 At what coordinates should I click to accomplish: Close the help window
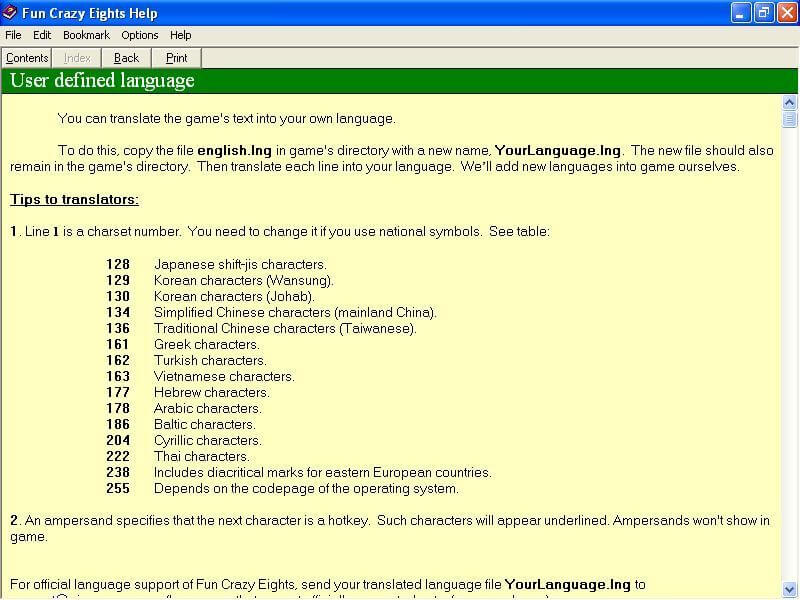[787, 13]
